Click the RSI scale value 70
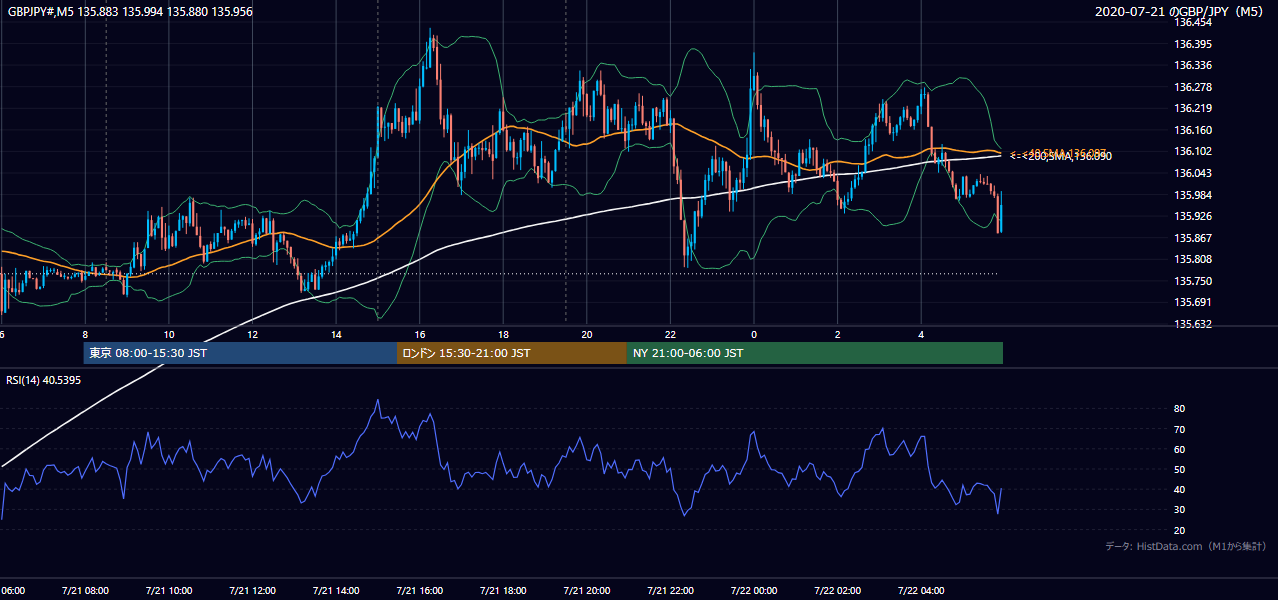 (1179, 429)
